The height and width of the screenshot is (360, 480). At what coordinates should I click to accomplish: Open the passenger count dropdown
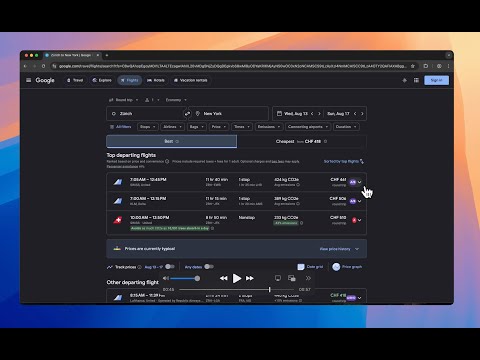pyautogui.click(x=152, y=100)
